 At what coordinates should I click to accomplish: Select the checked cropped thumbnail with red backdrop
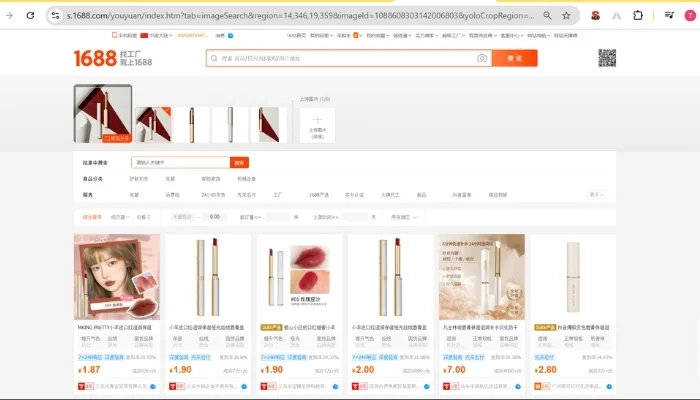pos(153,125)
